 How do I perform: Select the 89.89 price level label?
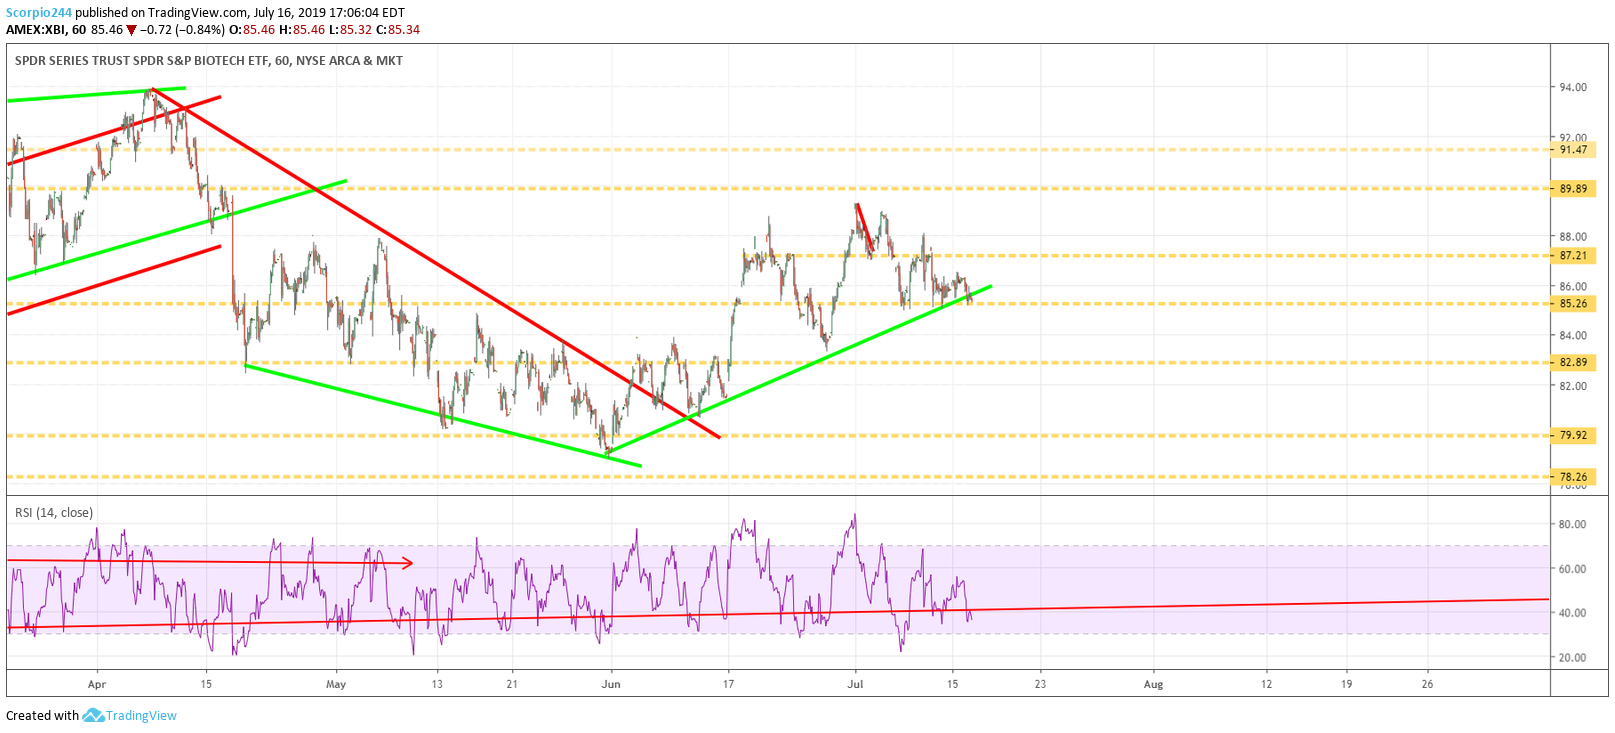point(1573,189)
